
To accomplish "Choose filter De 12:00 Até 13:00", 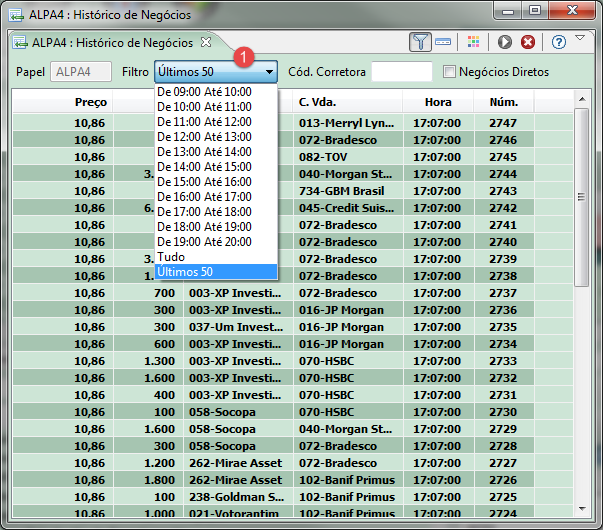I will pos(216,137).
